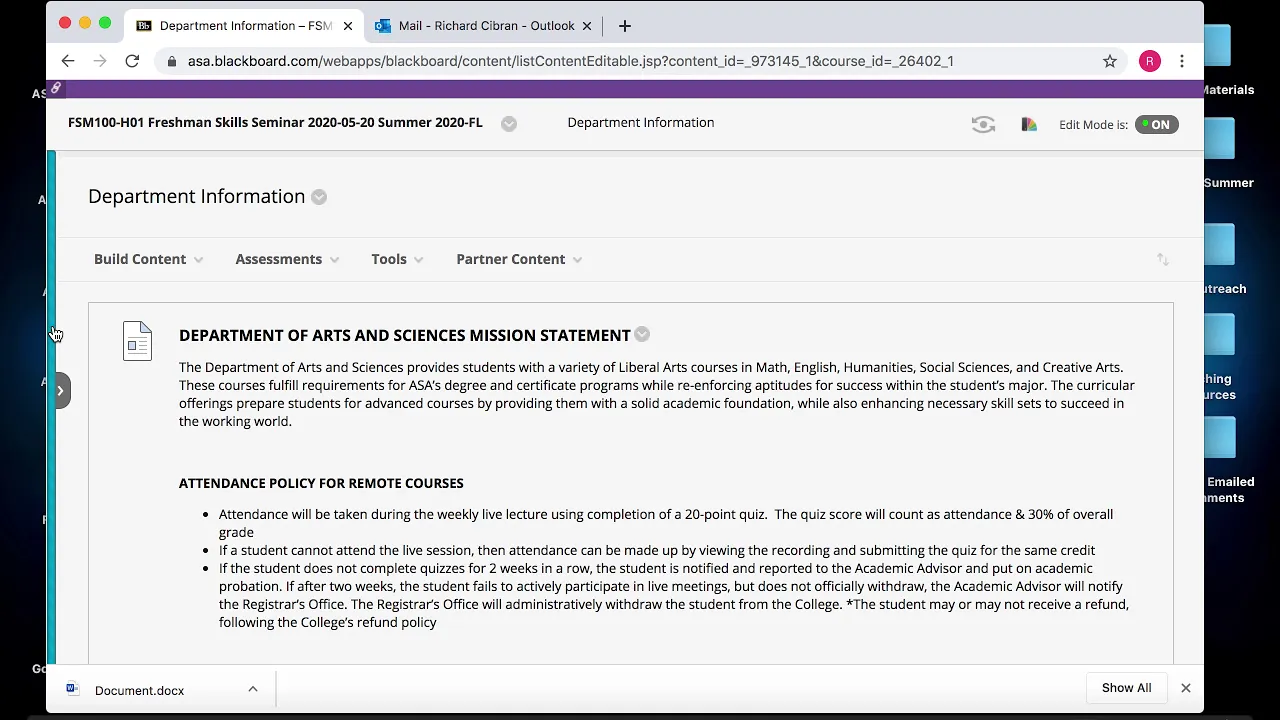Screen dimensions: 1280x720
Task: Switch to the Mail - Richard Cibran Outlook tab
Action: point(484,26)
